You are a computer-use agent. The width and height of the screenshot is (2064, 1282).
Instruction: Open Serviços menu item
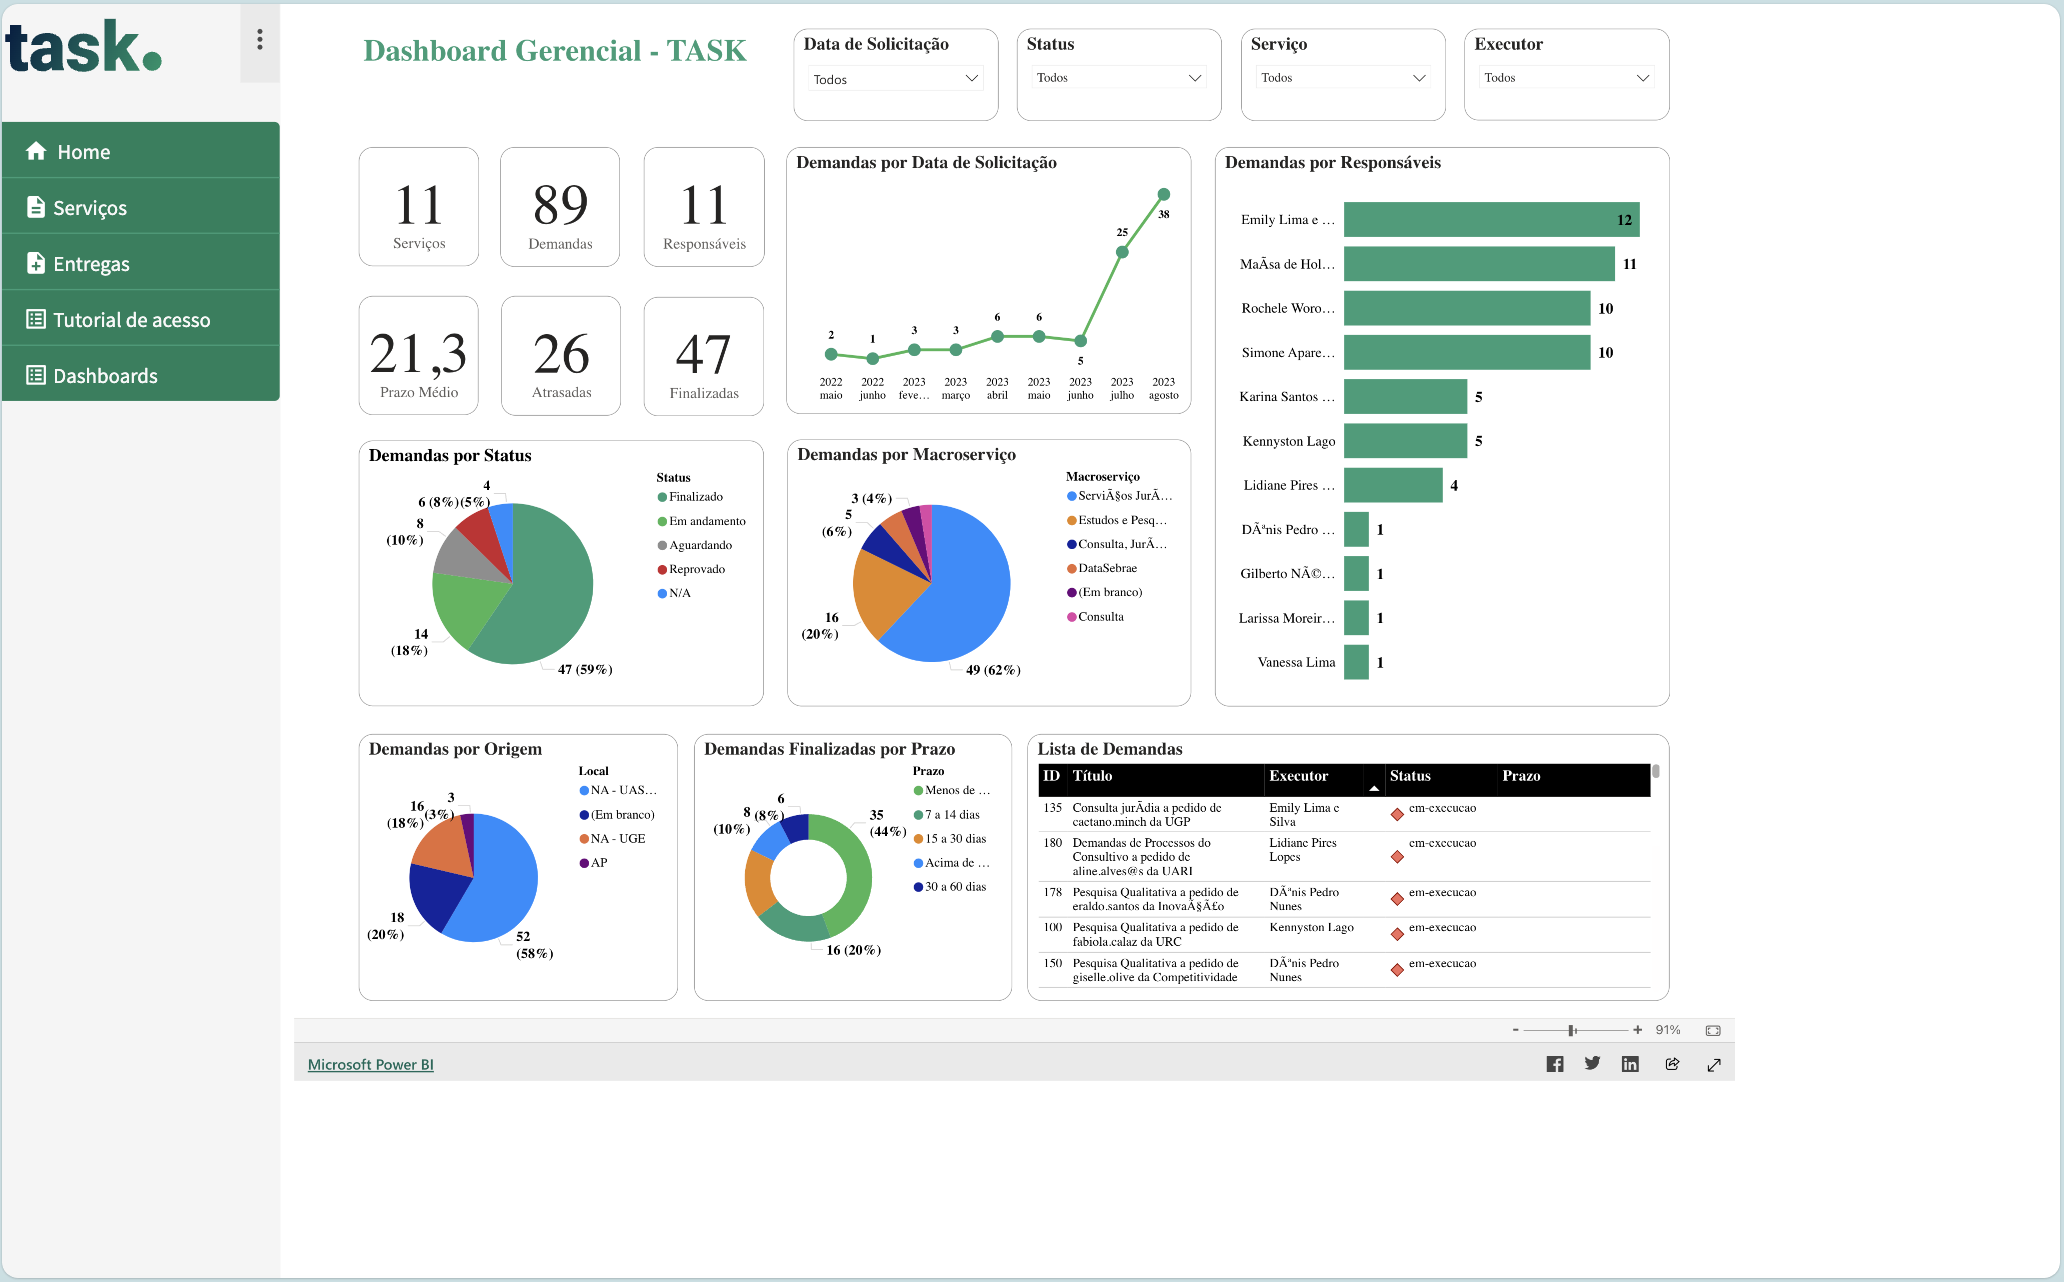click(141, 207)
